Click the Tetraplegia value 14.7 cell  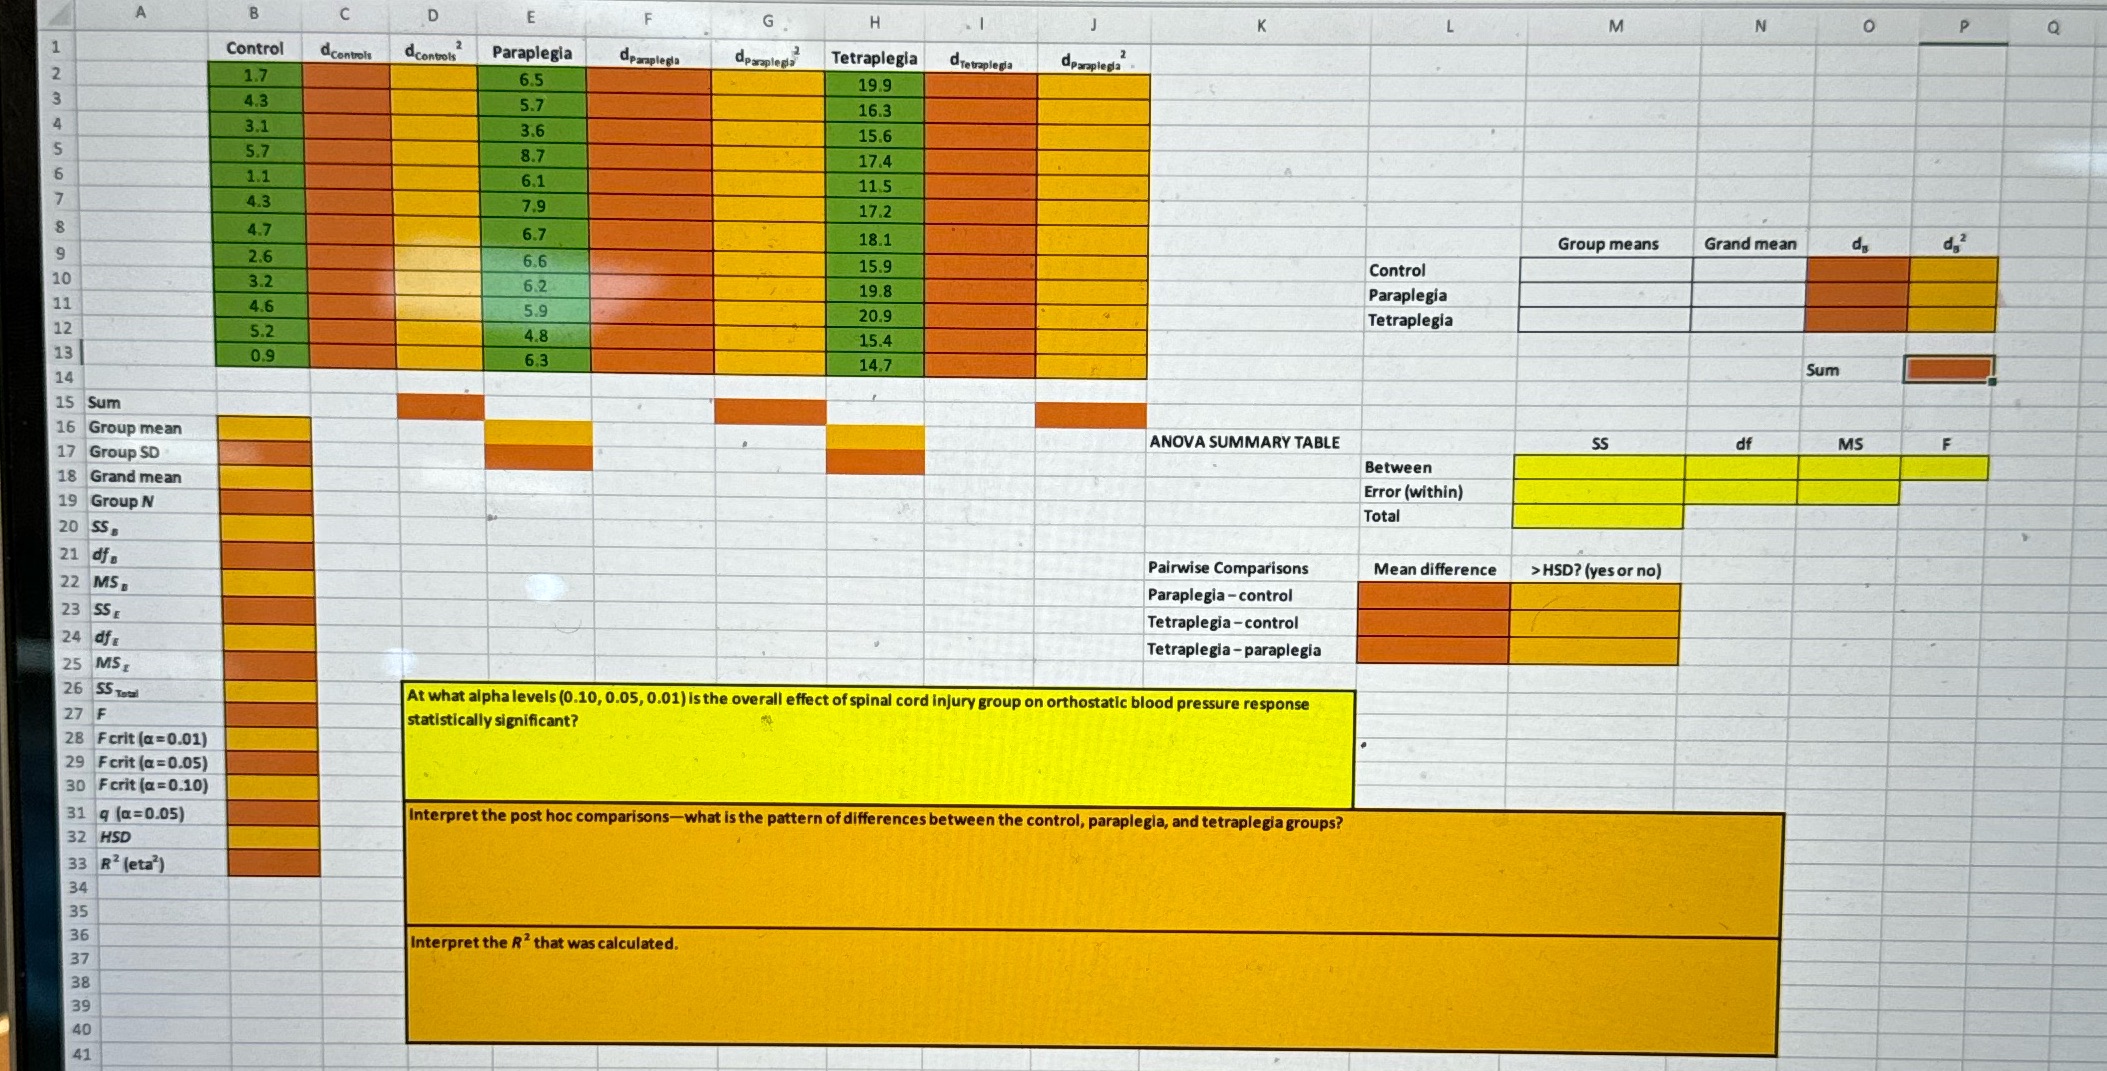[x=875, y=365]
